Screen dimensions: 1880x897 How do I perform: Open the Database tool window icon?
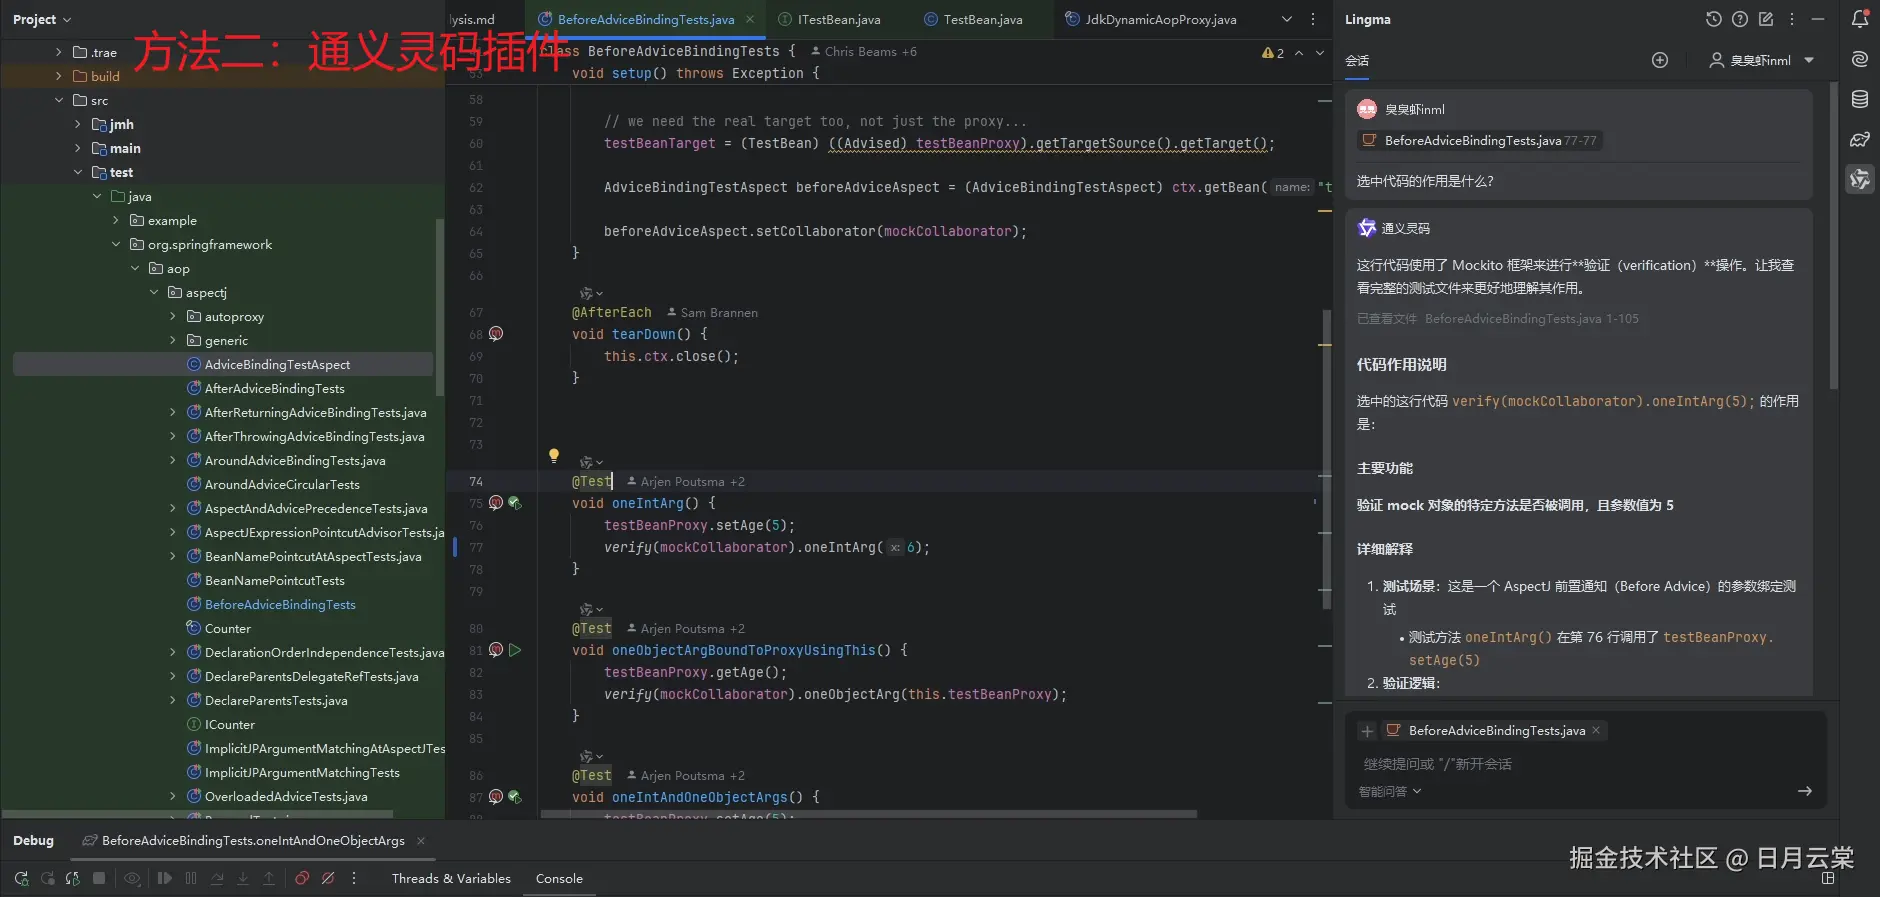pos(1860,99)
